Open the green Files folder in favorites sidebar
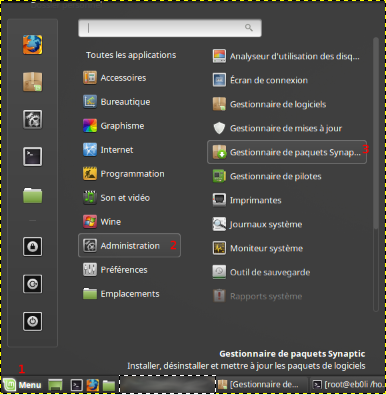The height and width of the screenshot is (395, 386). pyautogui.click(x=32, y=195)
